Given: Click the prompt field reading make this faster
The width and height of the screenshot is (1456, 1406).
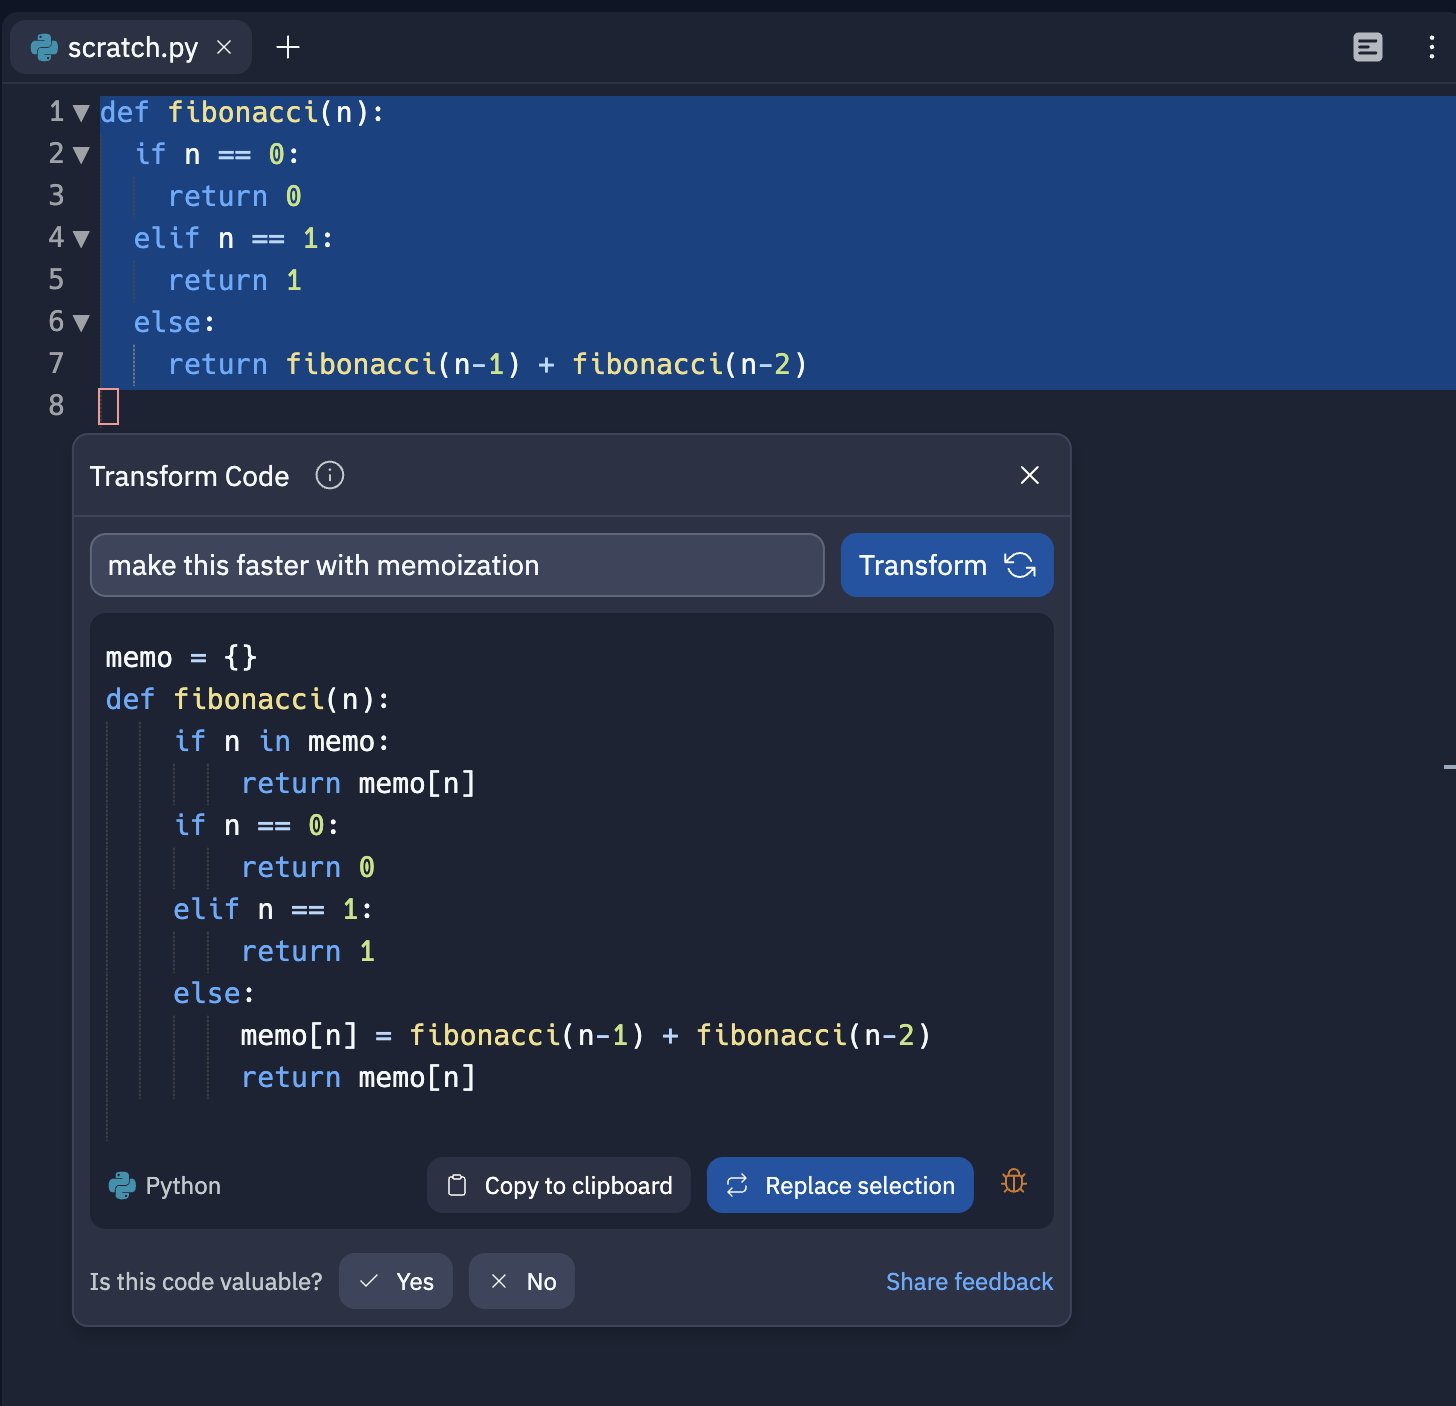Looking at the screenshot, I should pos(457,565).
